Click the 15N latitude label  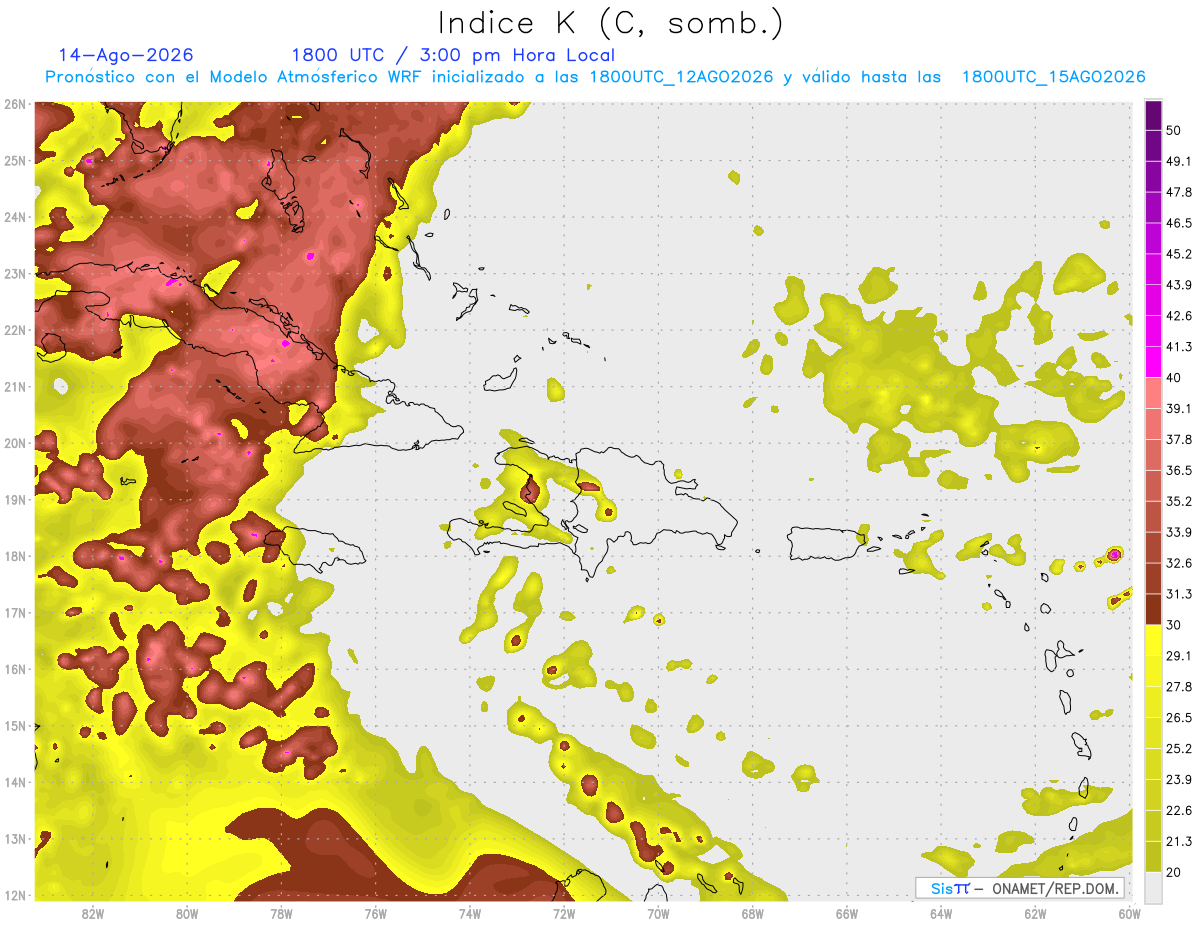pyautogui.click(x=15, y=726)
